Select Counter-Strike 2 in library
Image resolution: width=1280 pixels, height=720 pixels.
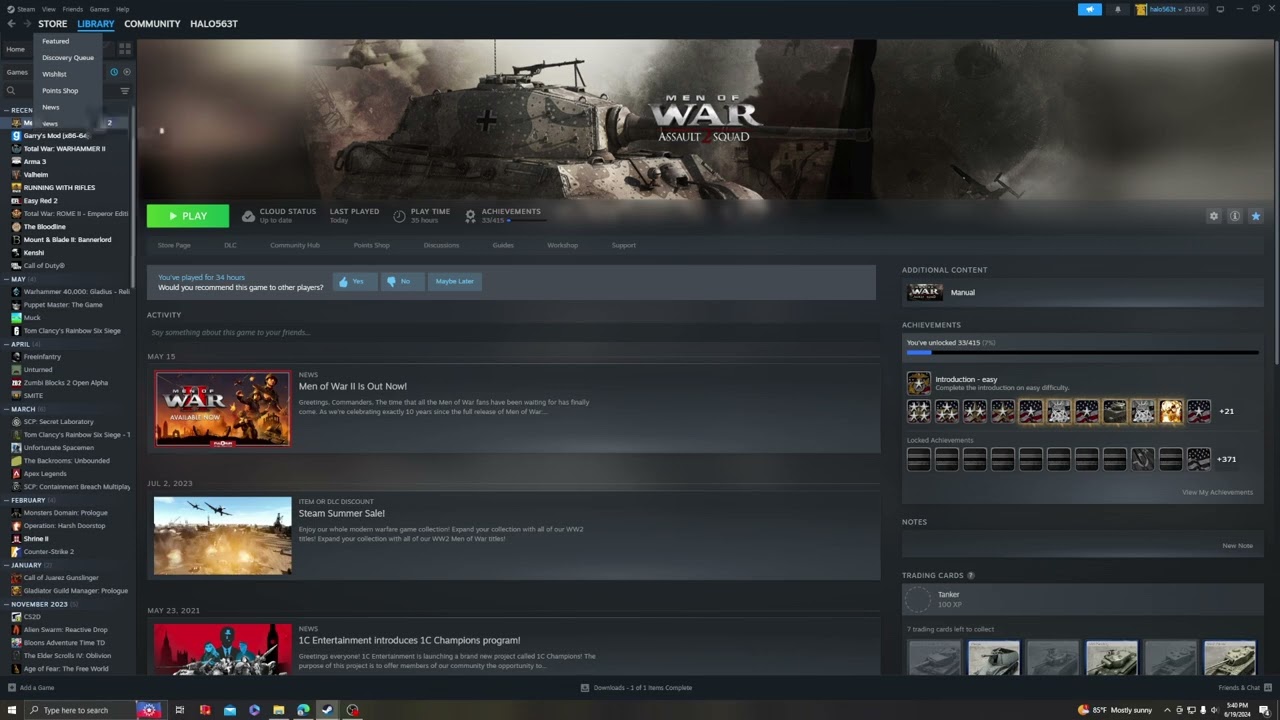48,551
